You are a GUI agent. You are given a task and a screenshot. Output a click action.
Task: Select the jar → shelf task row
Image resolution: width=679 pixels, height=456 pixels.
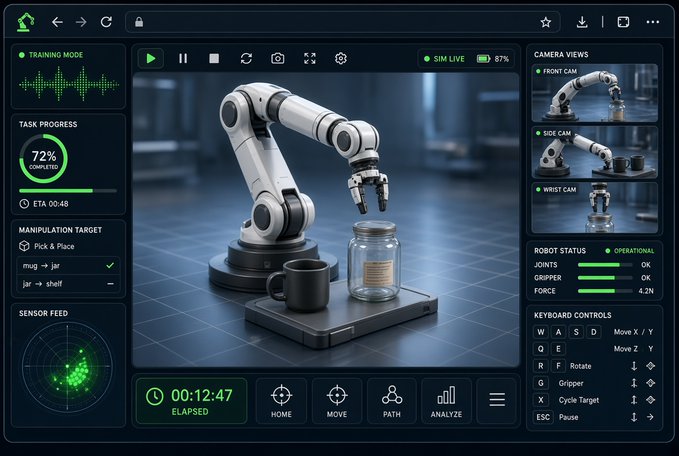point(68,284)
